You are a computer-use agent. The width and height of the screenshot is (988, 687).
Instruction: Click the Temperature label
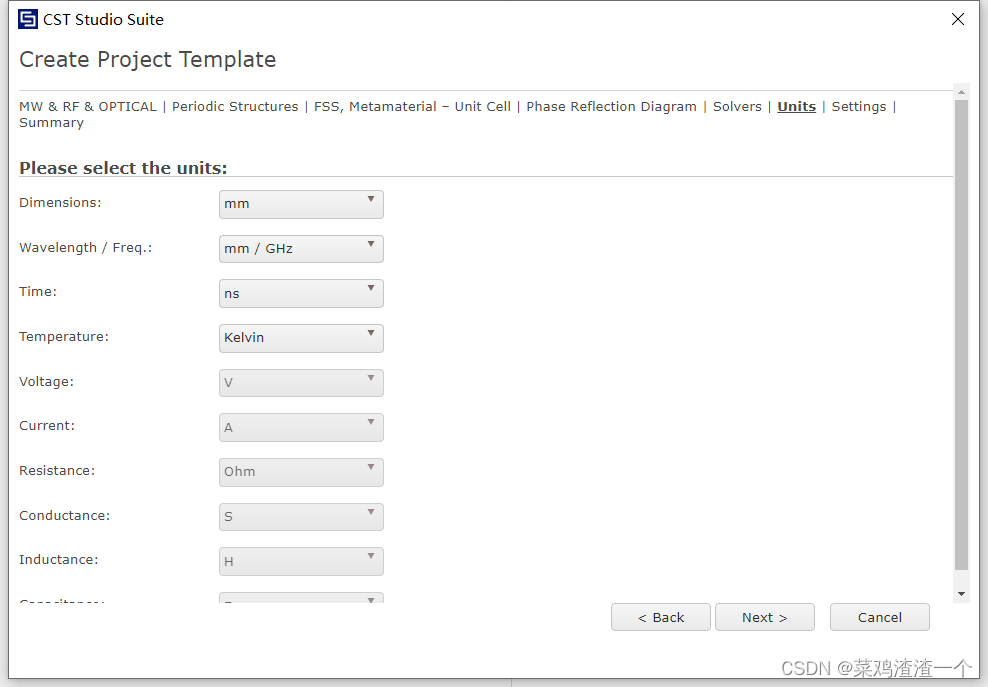pos(64,337)
